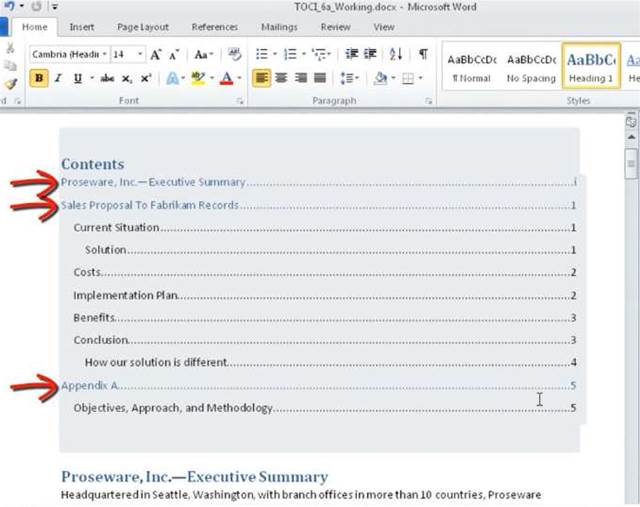640x507 pixels.
Task: Open Change Case dropdown
Action: (204, 54)
